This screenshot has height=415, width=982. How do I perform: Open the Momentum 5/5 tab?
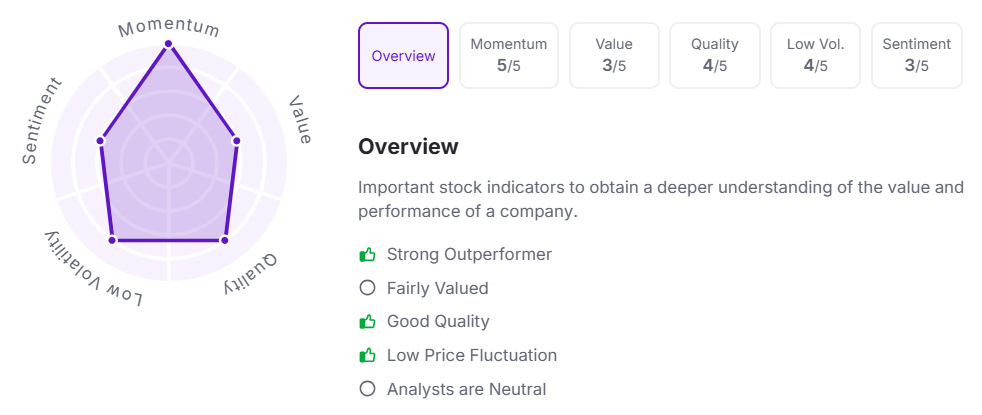click(509, 56)
